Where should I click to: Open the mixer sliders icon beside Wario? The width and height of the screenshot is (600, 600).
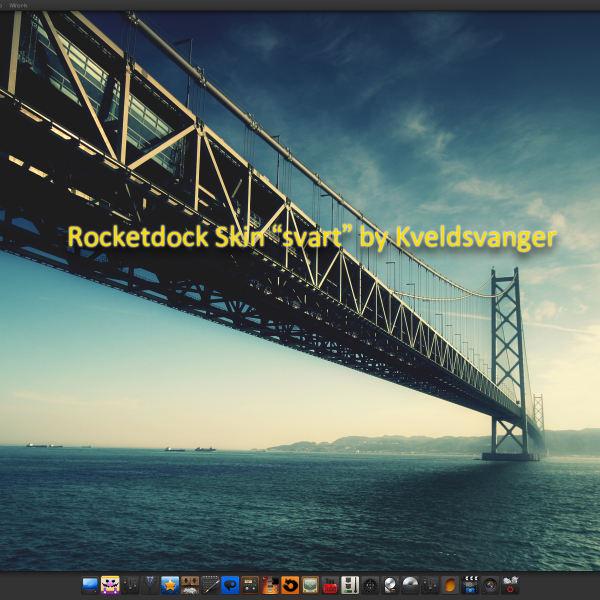(x=130, y=585)
